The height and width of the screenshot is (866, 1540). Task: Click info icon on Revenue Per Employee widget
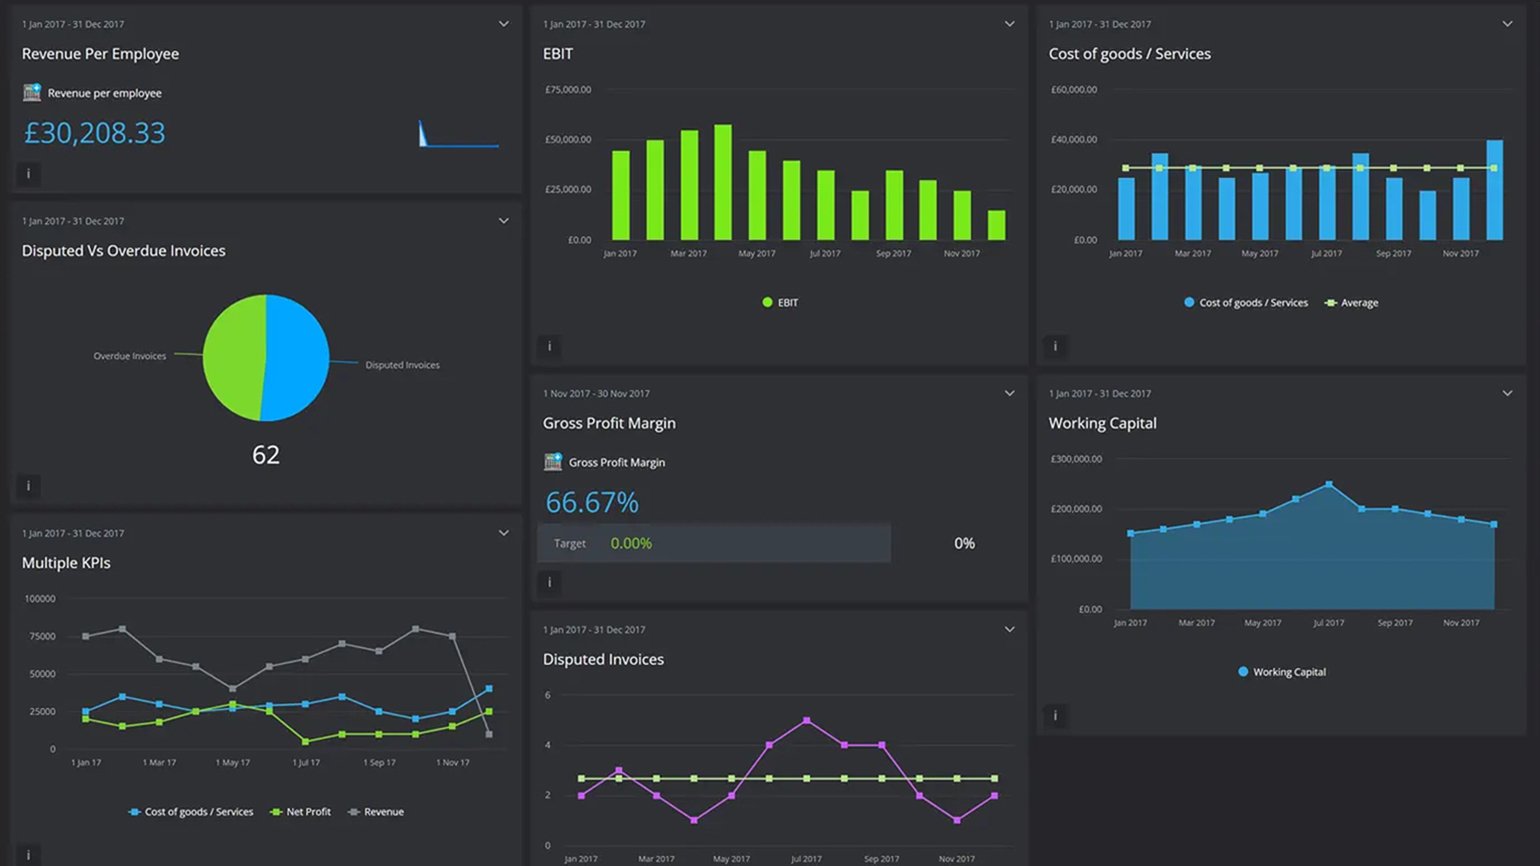pyautogui.click(x=28, y=174)
